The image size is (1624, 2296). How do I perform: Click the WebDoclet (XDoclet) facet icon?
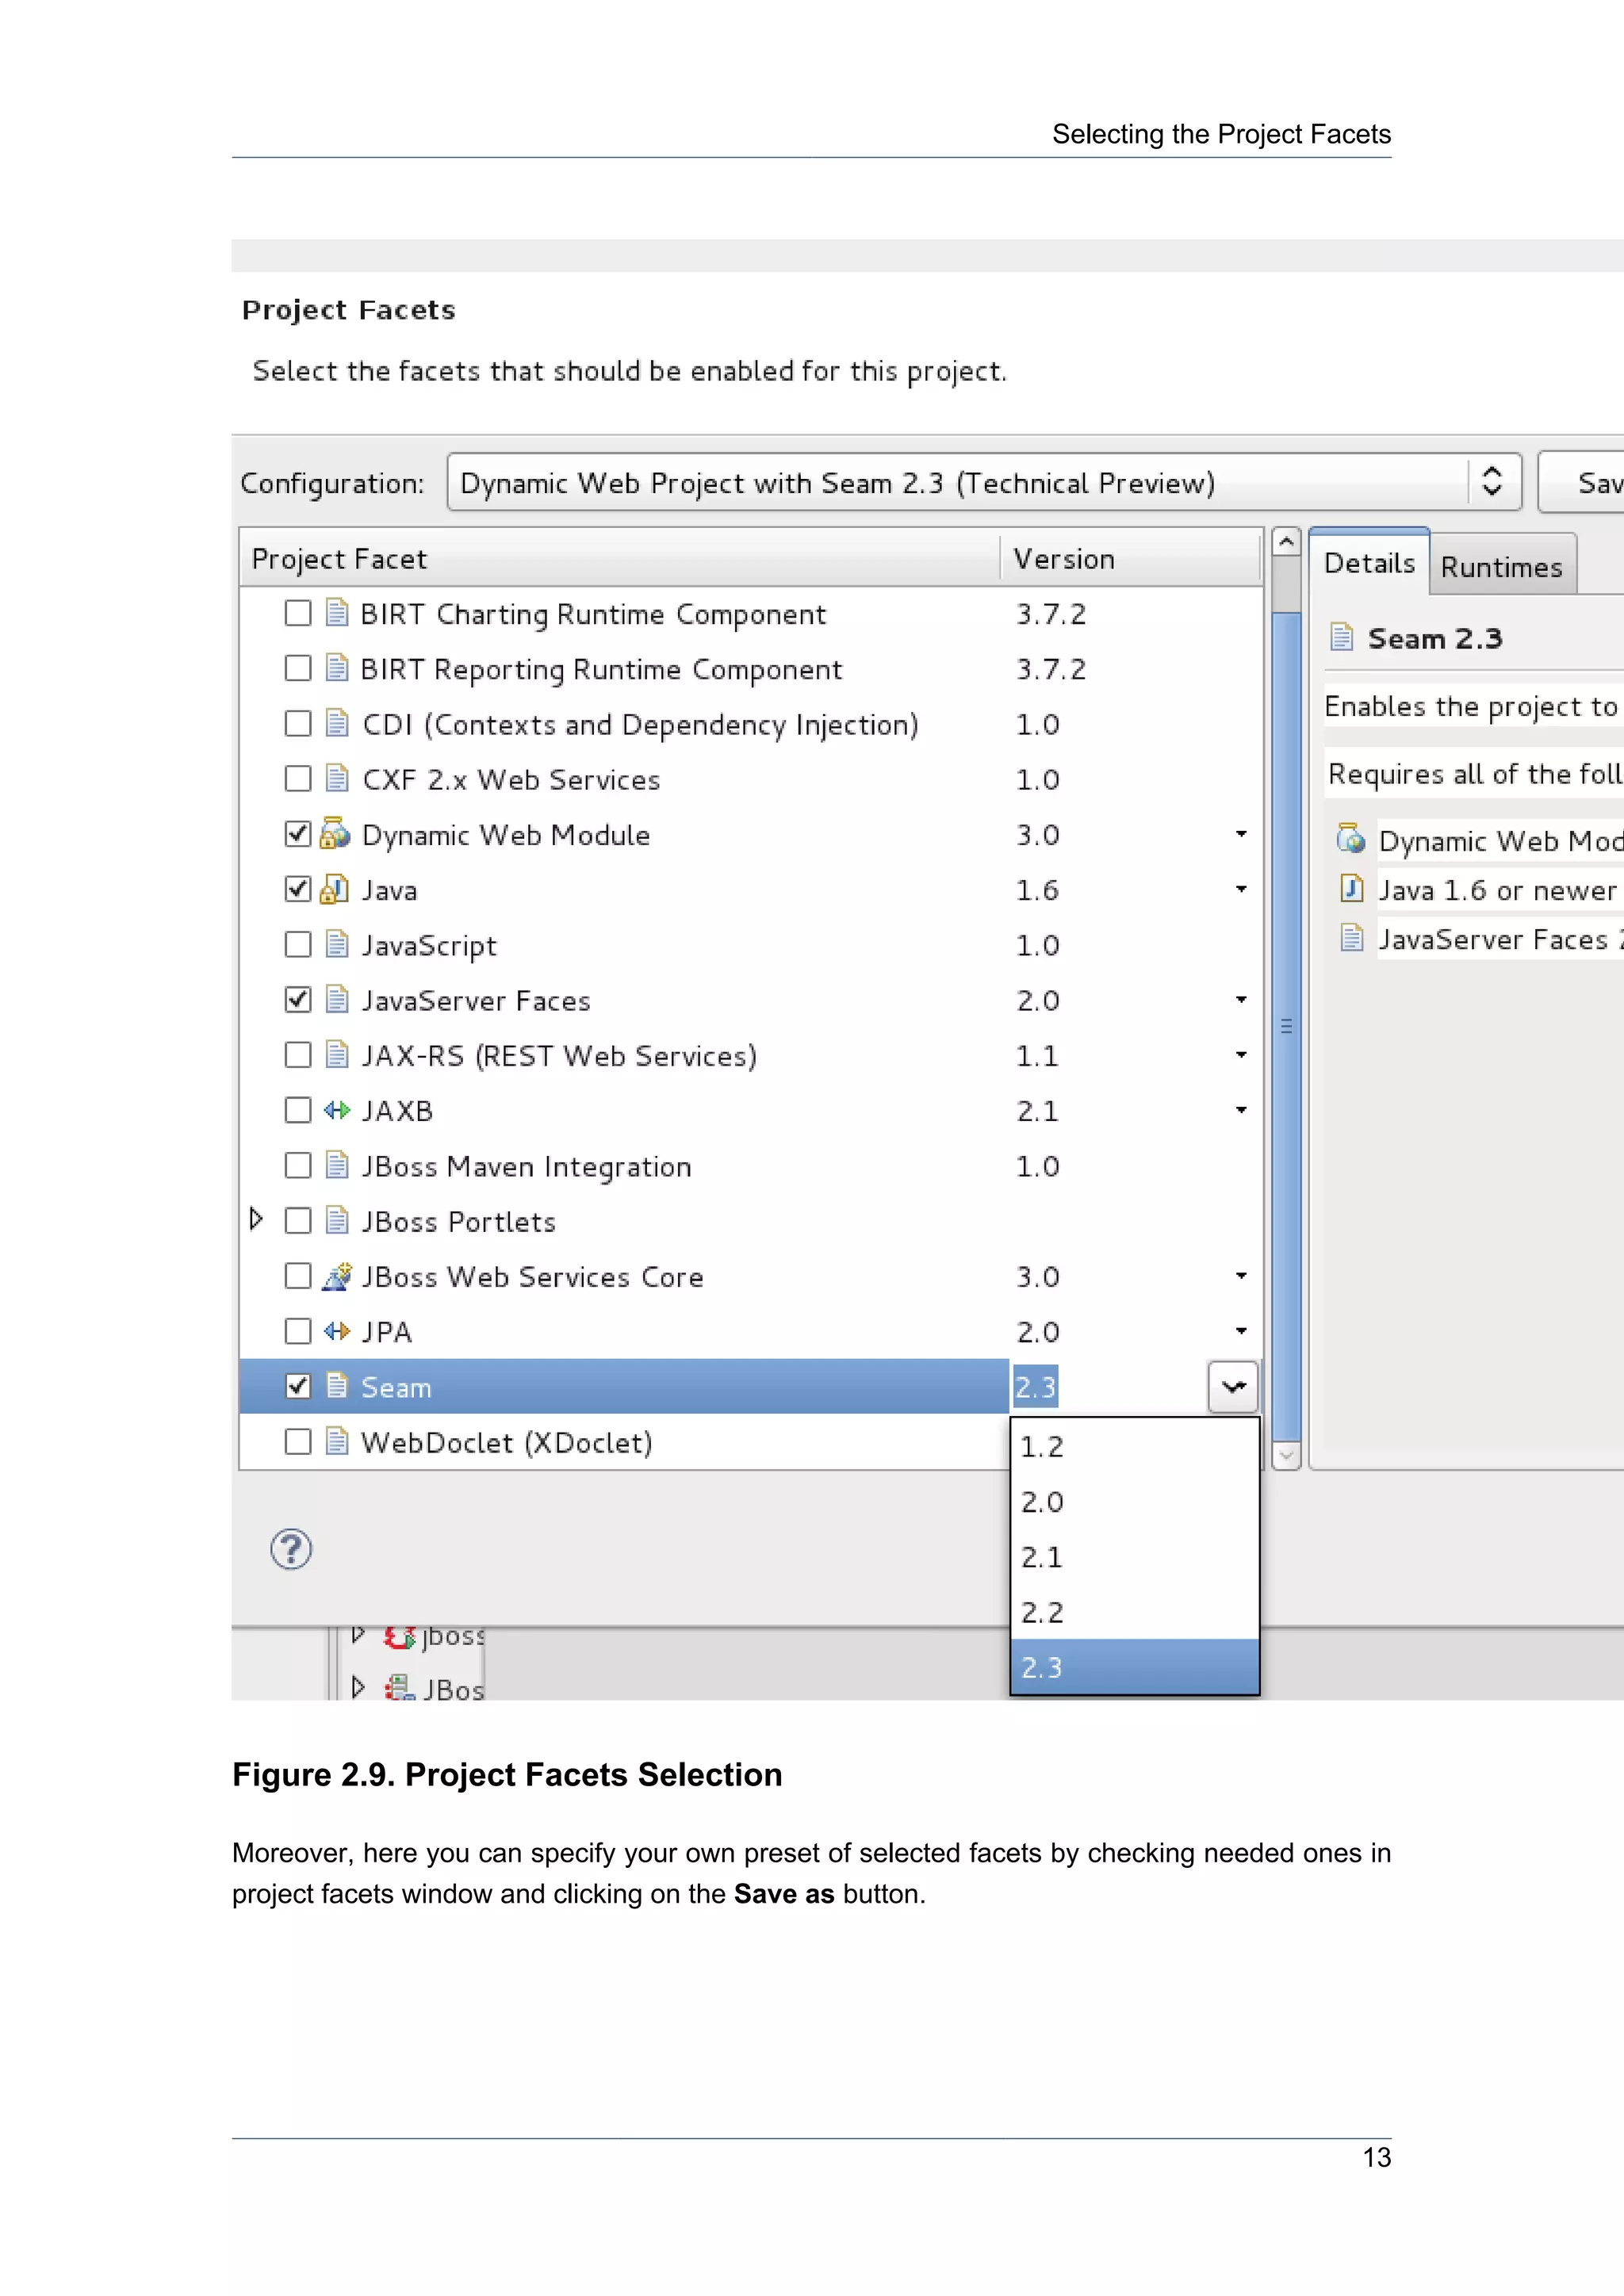click(x=337, y=1441)
